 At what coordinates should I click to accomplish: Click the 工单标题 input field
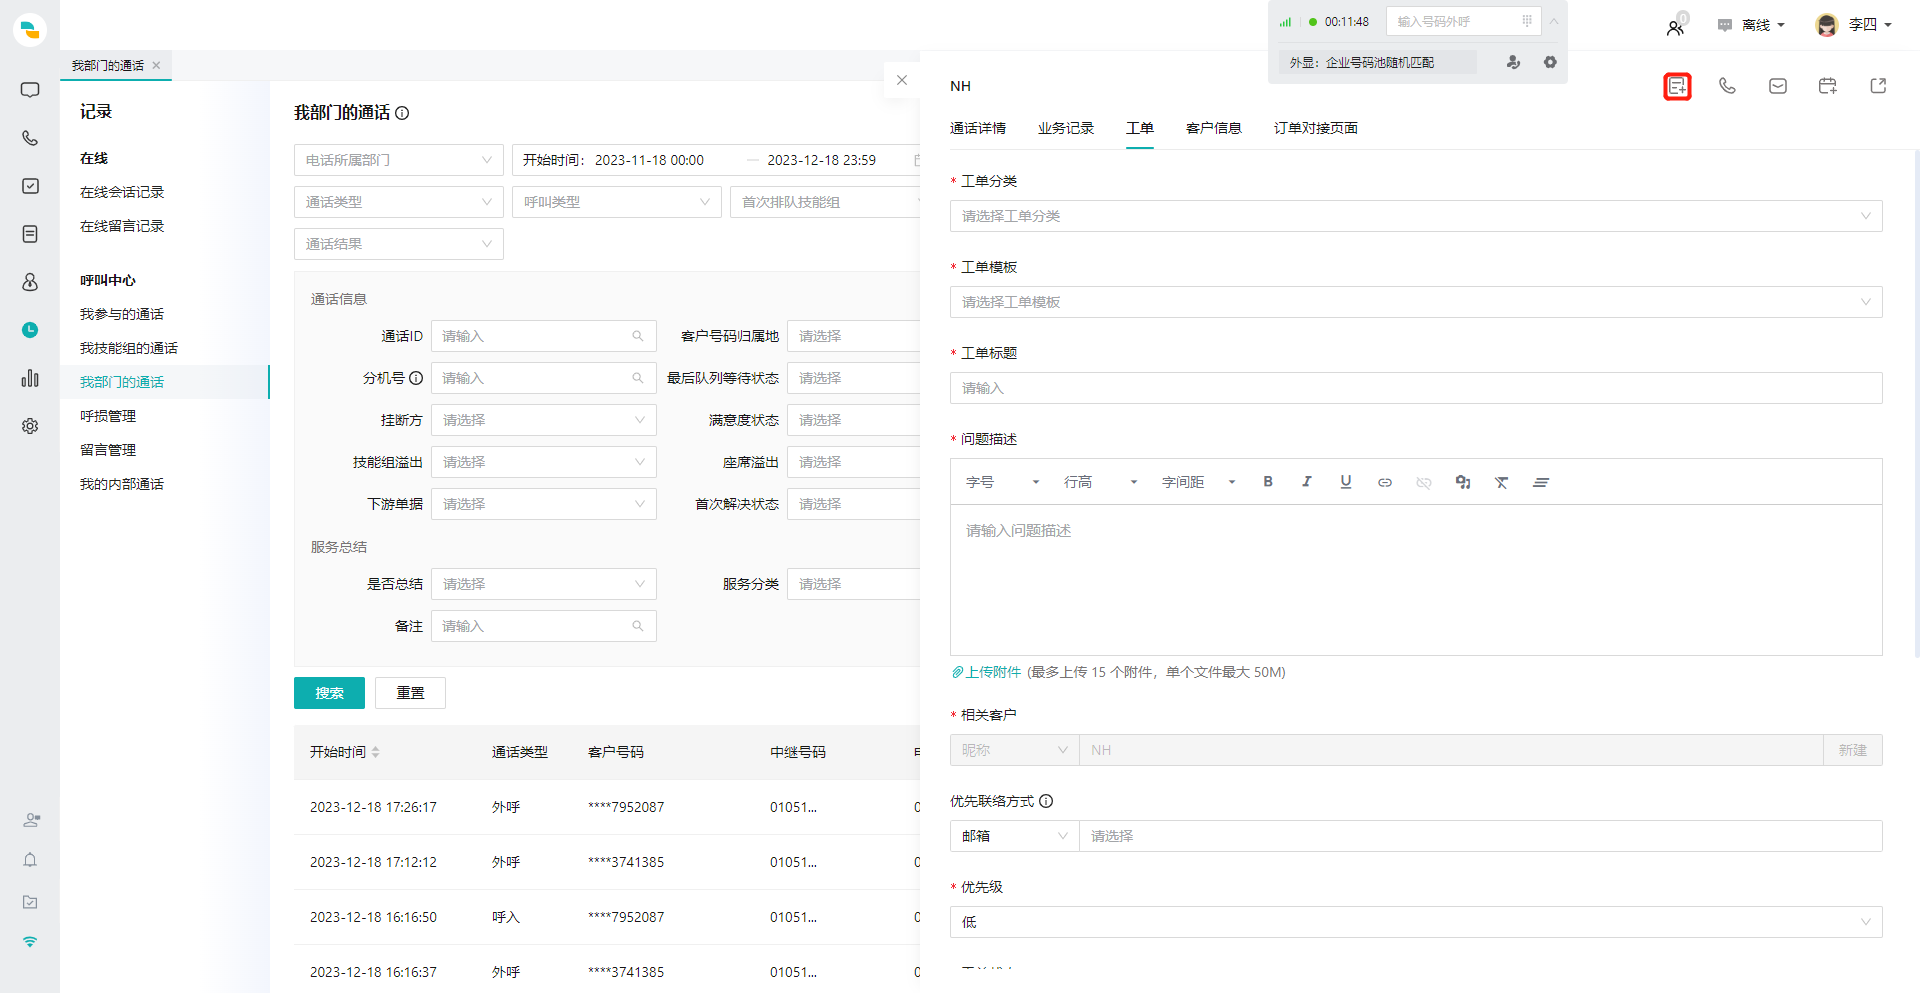pos(1416,388)
